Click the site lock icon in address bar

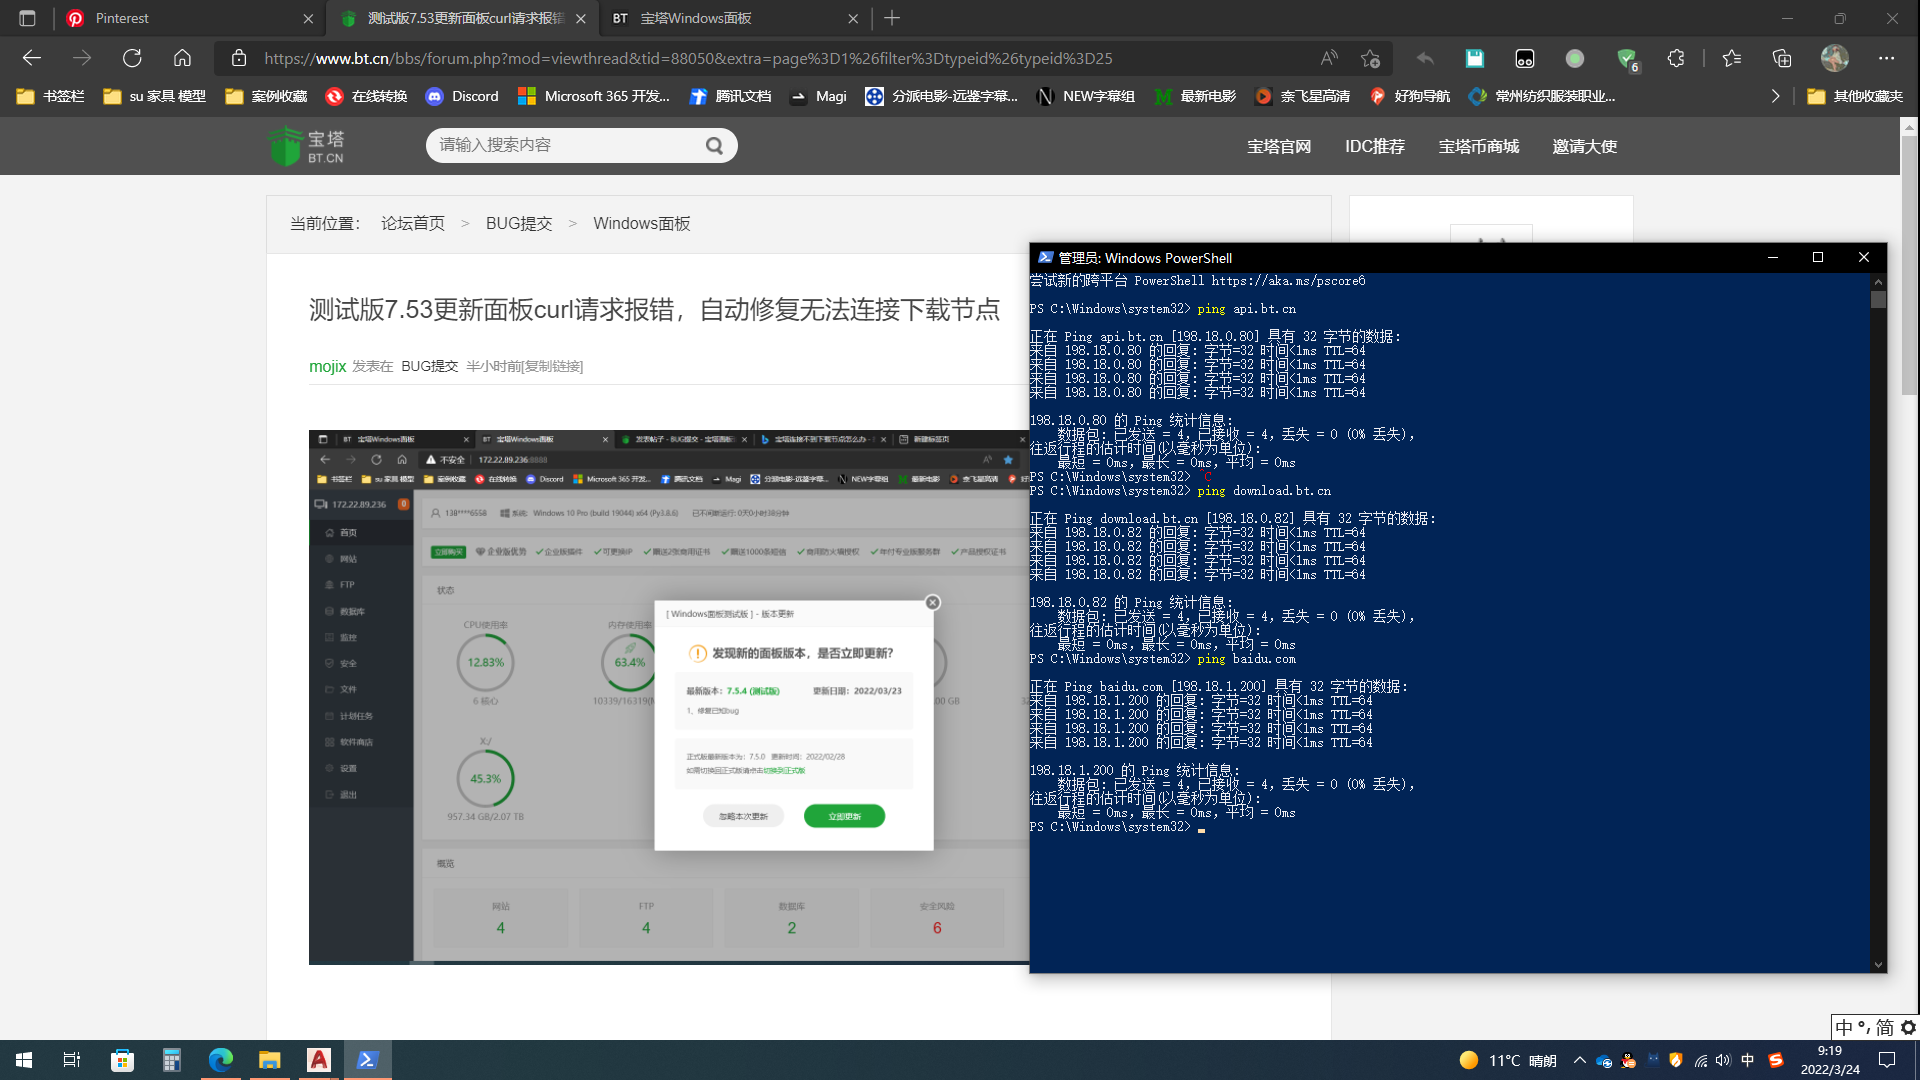click(x=239, y=58)
